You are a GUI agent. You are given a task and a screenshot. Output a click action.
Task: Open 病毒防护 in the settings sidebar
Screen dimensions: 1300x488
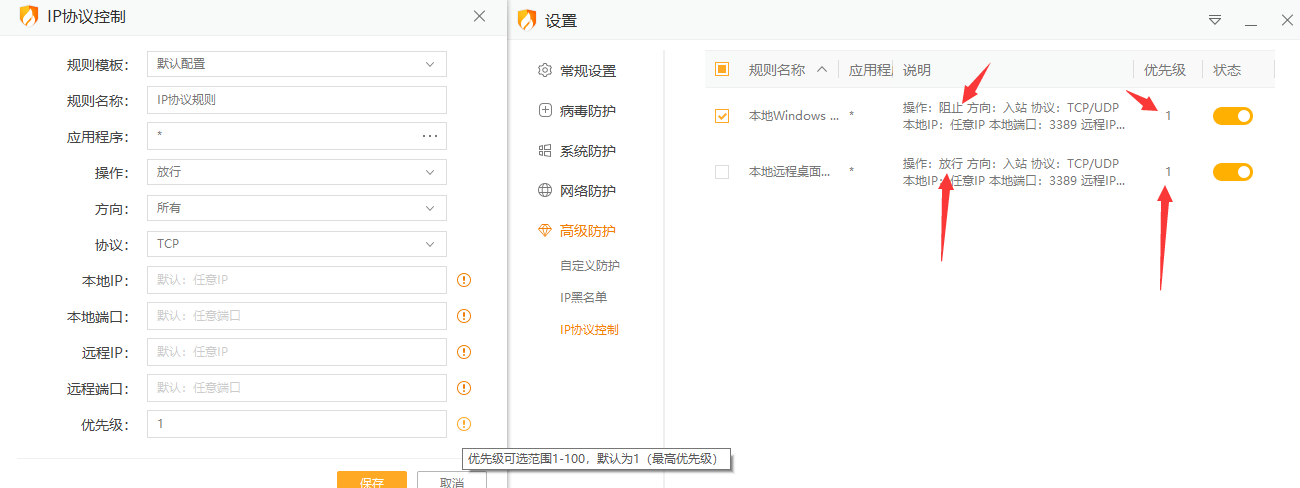coord(587,111)
